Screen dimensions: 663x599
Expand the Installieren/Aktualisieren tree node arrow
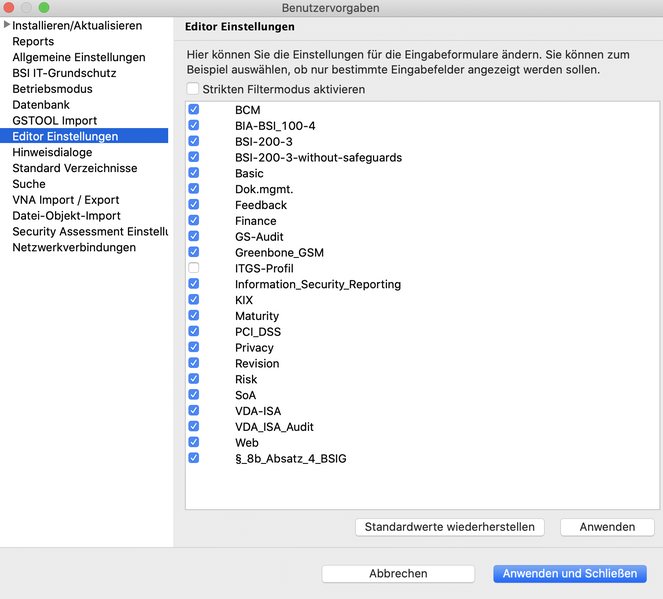(x=6, y=25)
